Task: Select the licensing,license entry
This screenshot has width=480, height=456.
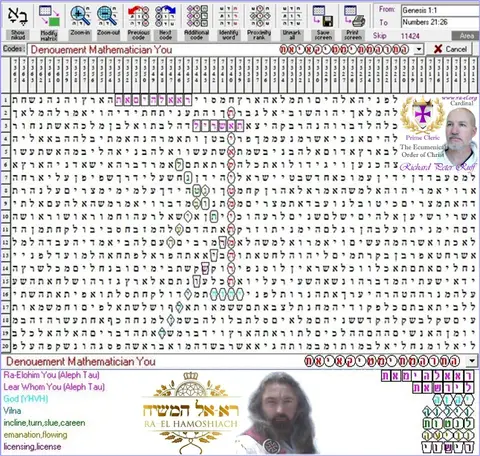Action: pos(32,447)
